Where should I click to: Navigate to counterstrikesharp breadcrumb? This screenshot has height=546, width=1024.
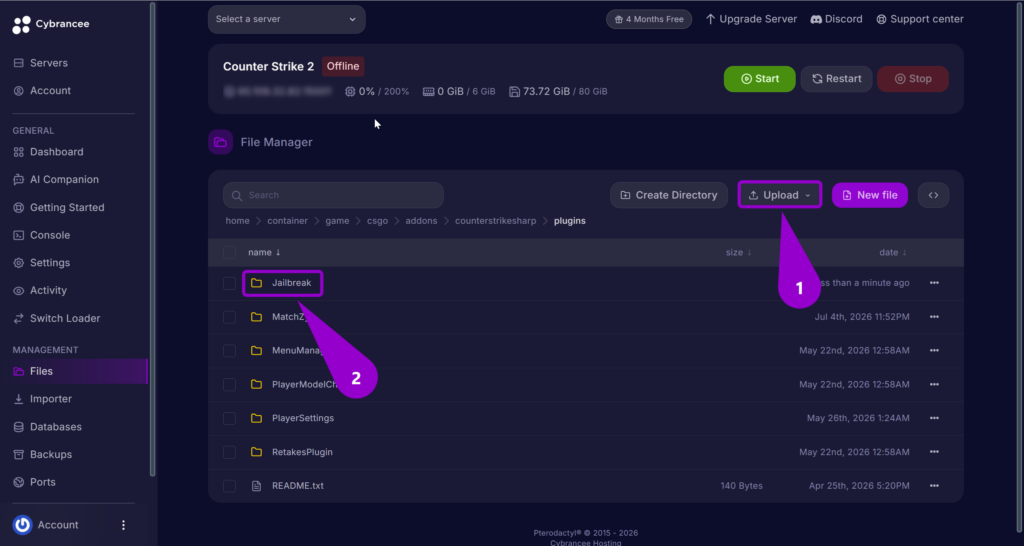pyautogui.click(x=496, y=221)
